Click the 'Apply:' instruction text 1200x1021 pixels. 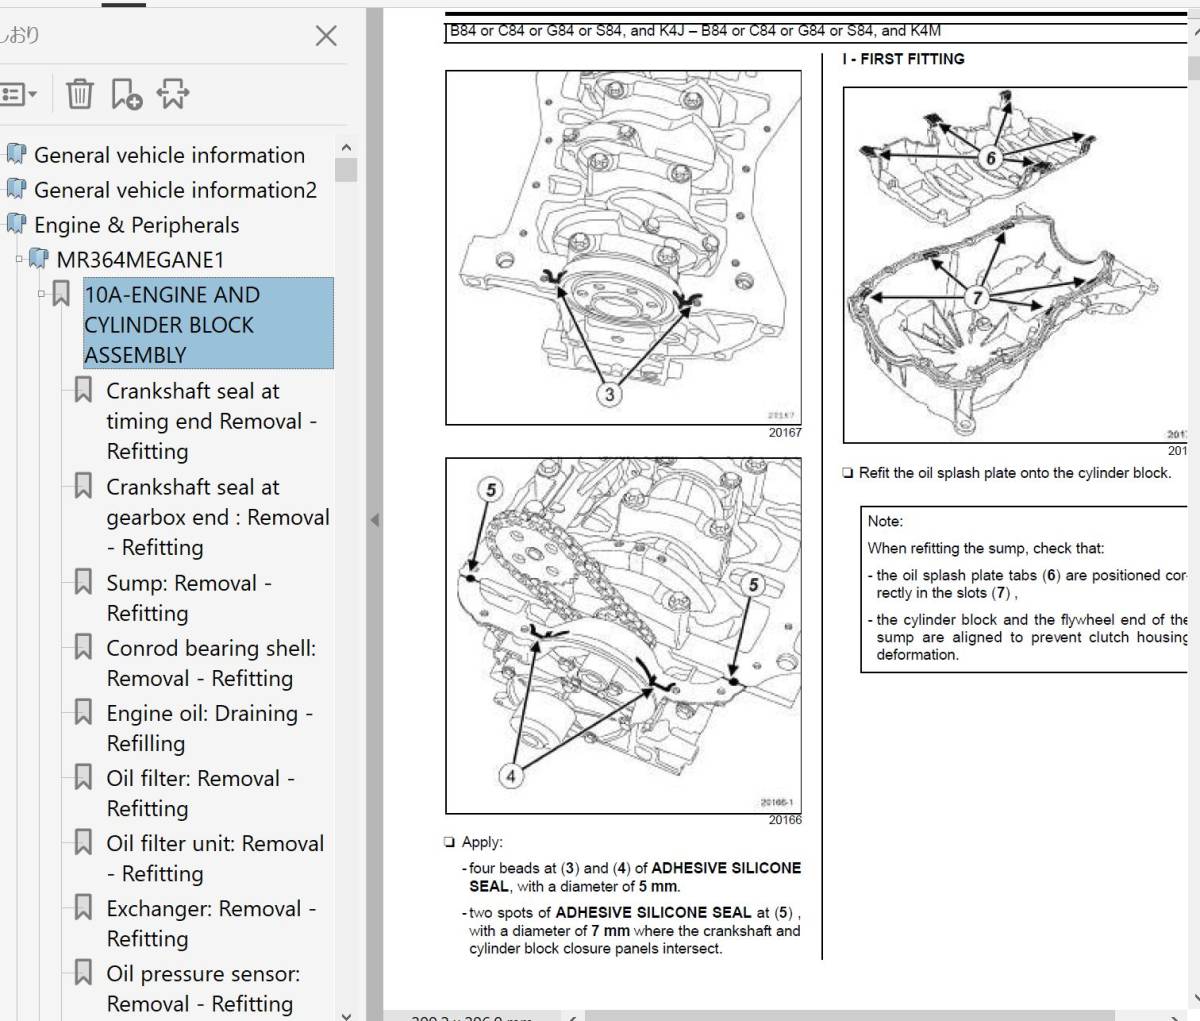tap(482, 842)
